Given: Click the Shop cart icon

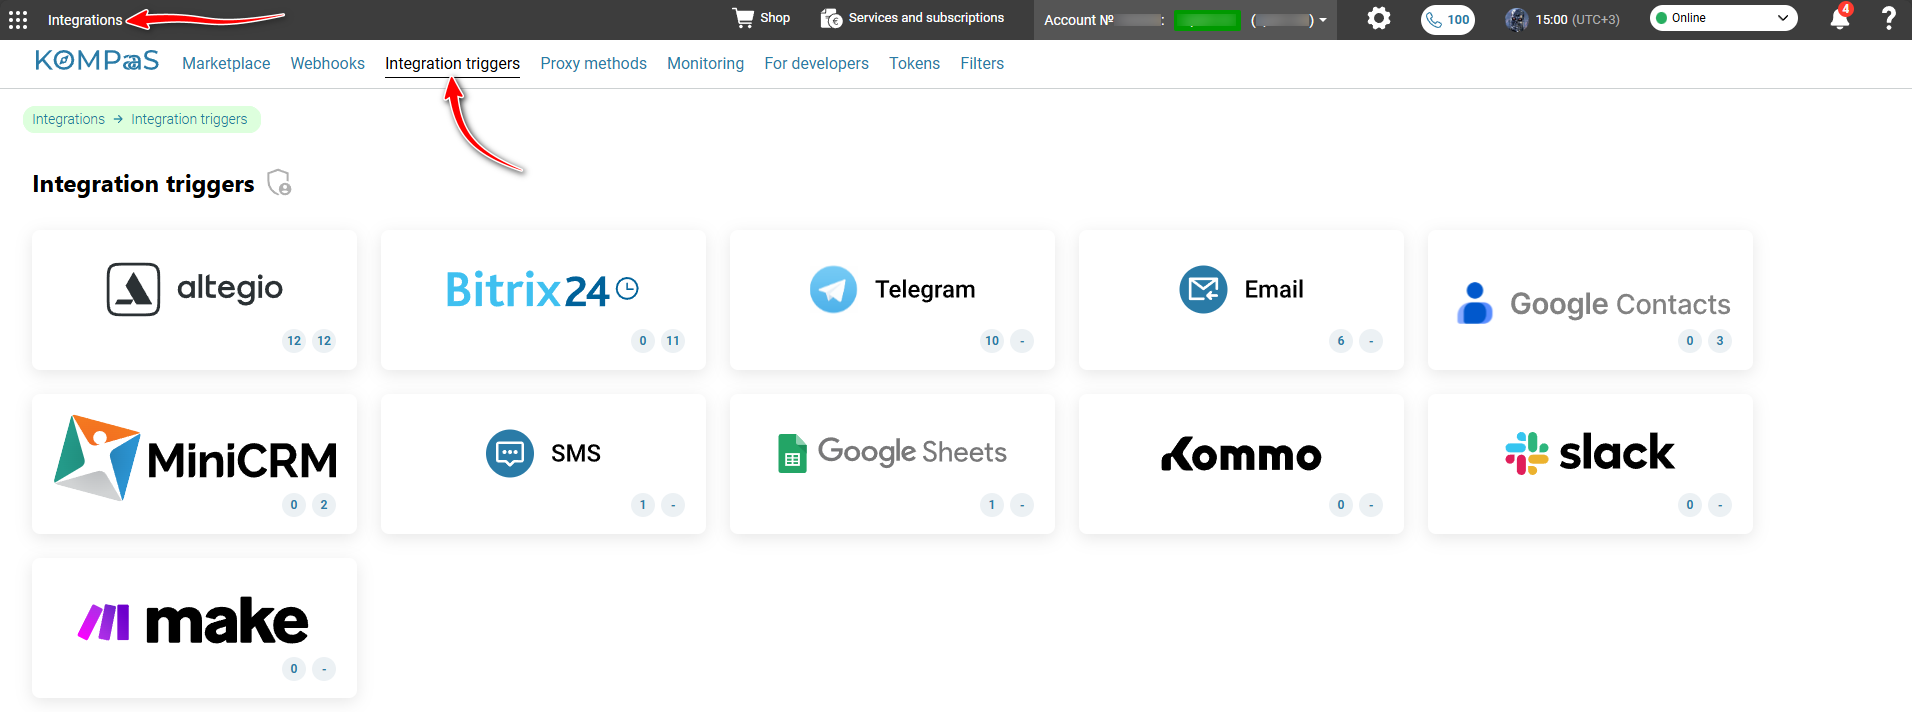Looking at the screenshot, I should pyautogui.click(x=743, y=18).
